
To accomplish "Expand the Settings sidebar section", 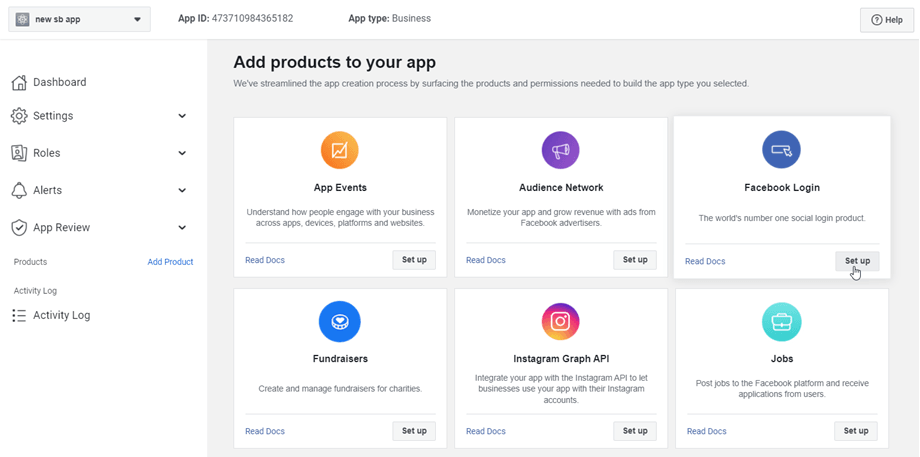I will click(182, 116).
